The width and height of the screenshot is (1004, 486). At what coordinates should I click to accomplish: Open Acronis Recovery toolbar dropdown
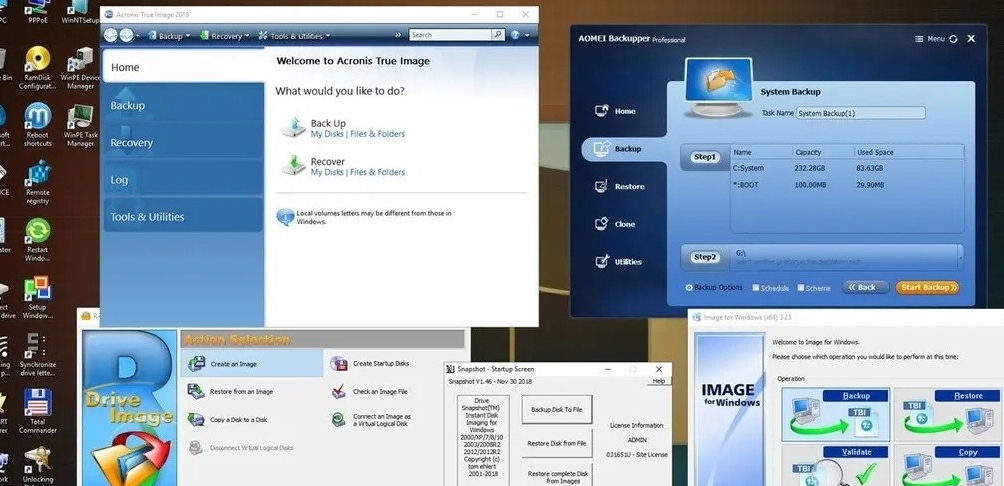tap(224, 36)
